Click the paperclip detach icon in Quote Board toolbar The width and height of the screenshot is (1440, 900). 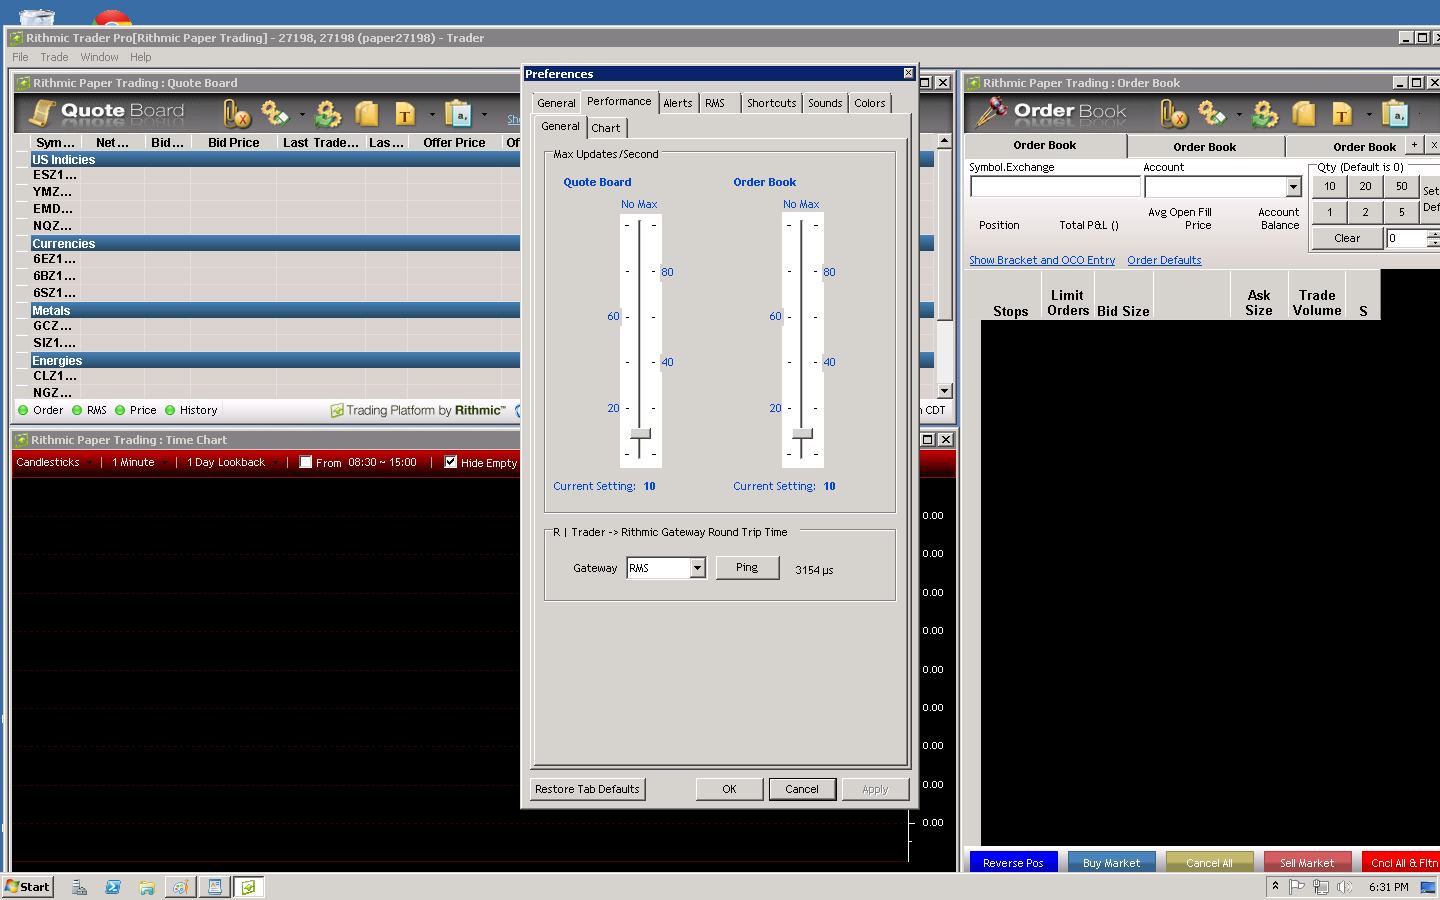(237, 114)
